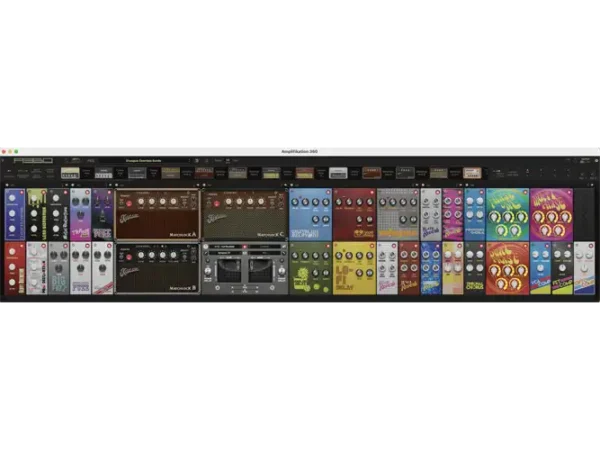Select the Matchlock B amp nameplate
Viewport: 600px width, 450px height.
click(183, 288)
